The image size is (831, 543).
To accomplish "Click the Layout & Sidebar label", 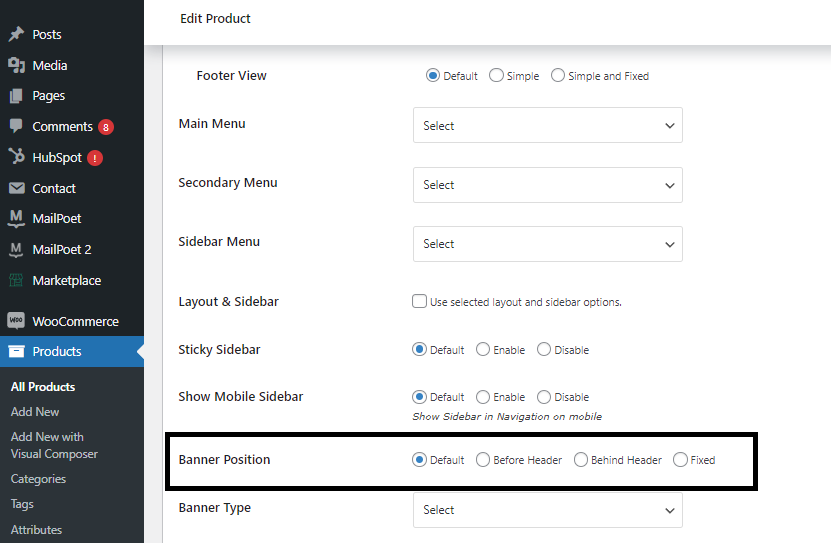I will coord(228,301).
